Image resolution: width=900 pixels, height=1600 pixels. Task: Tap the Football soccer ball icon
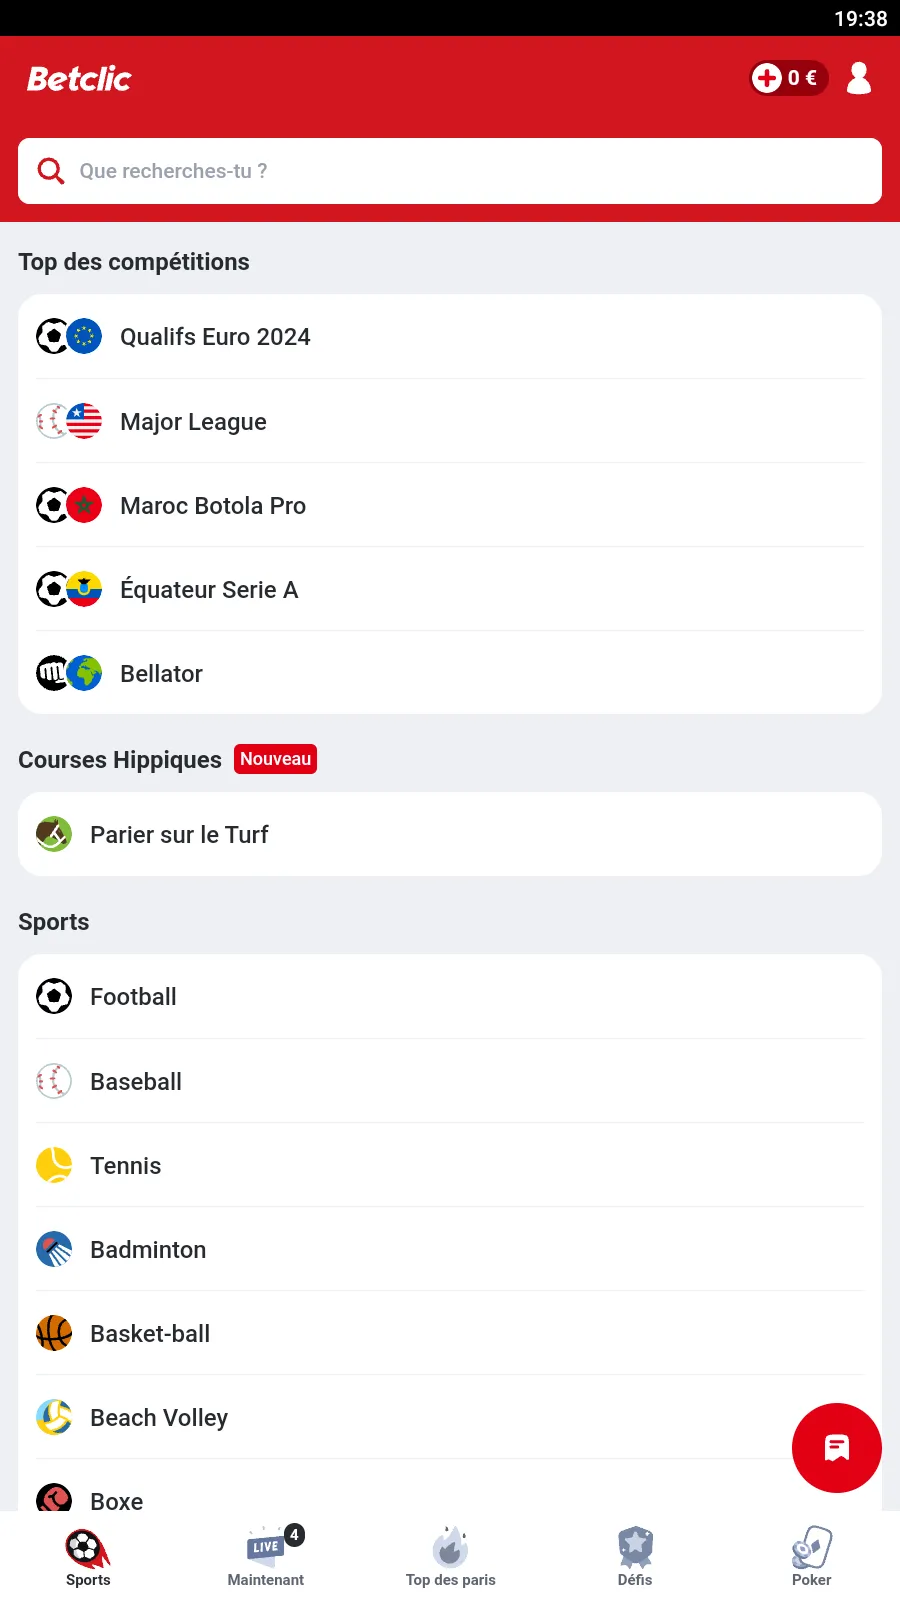point(54,996)
